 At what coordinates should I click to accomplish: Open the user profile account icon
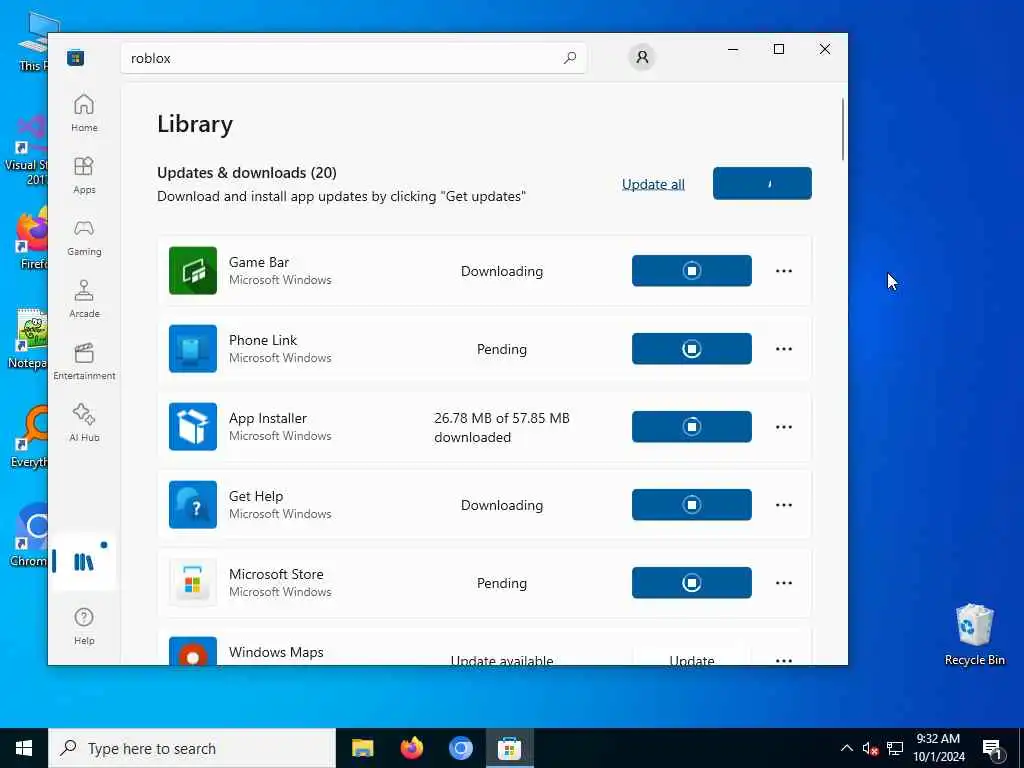[x=642, y=57]
